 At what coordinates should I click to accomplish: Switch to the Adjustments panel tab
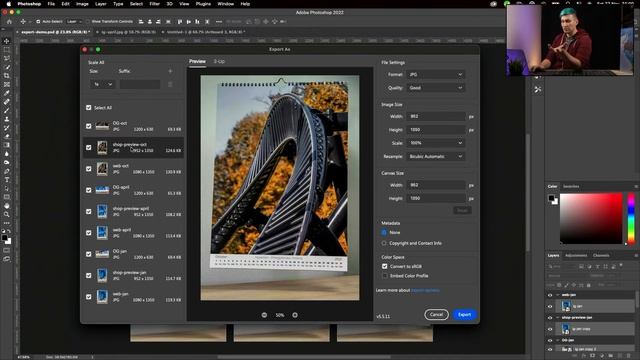click(576, 256)
